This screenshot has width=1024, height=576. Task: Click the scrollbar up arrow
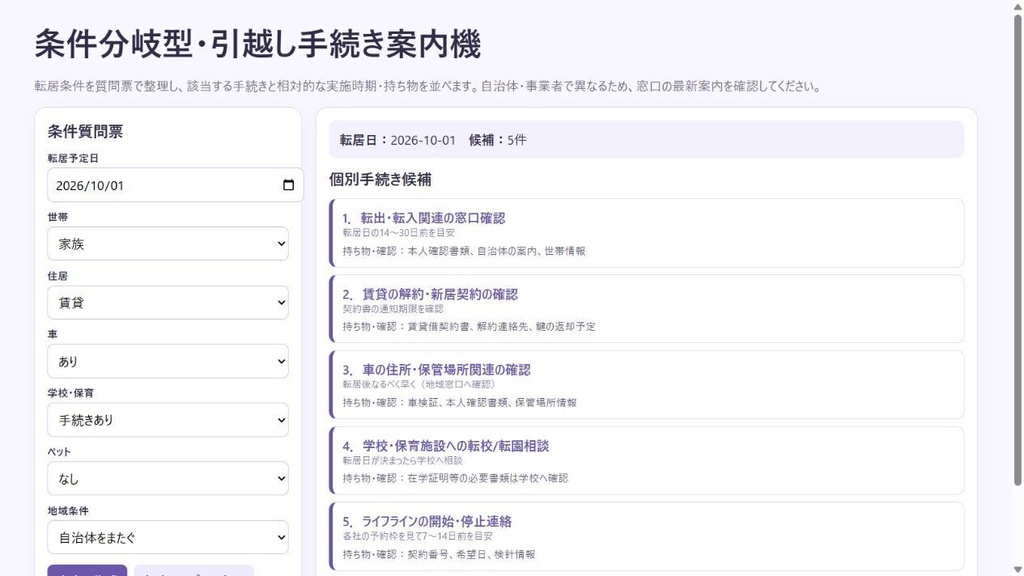1017,6
